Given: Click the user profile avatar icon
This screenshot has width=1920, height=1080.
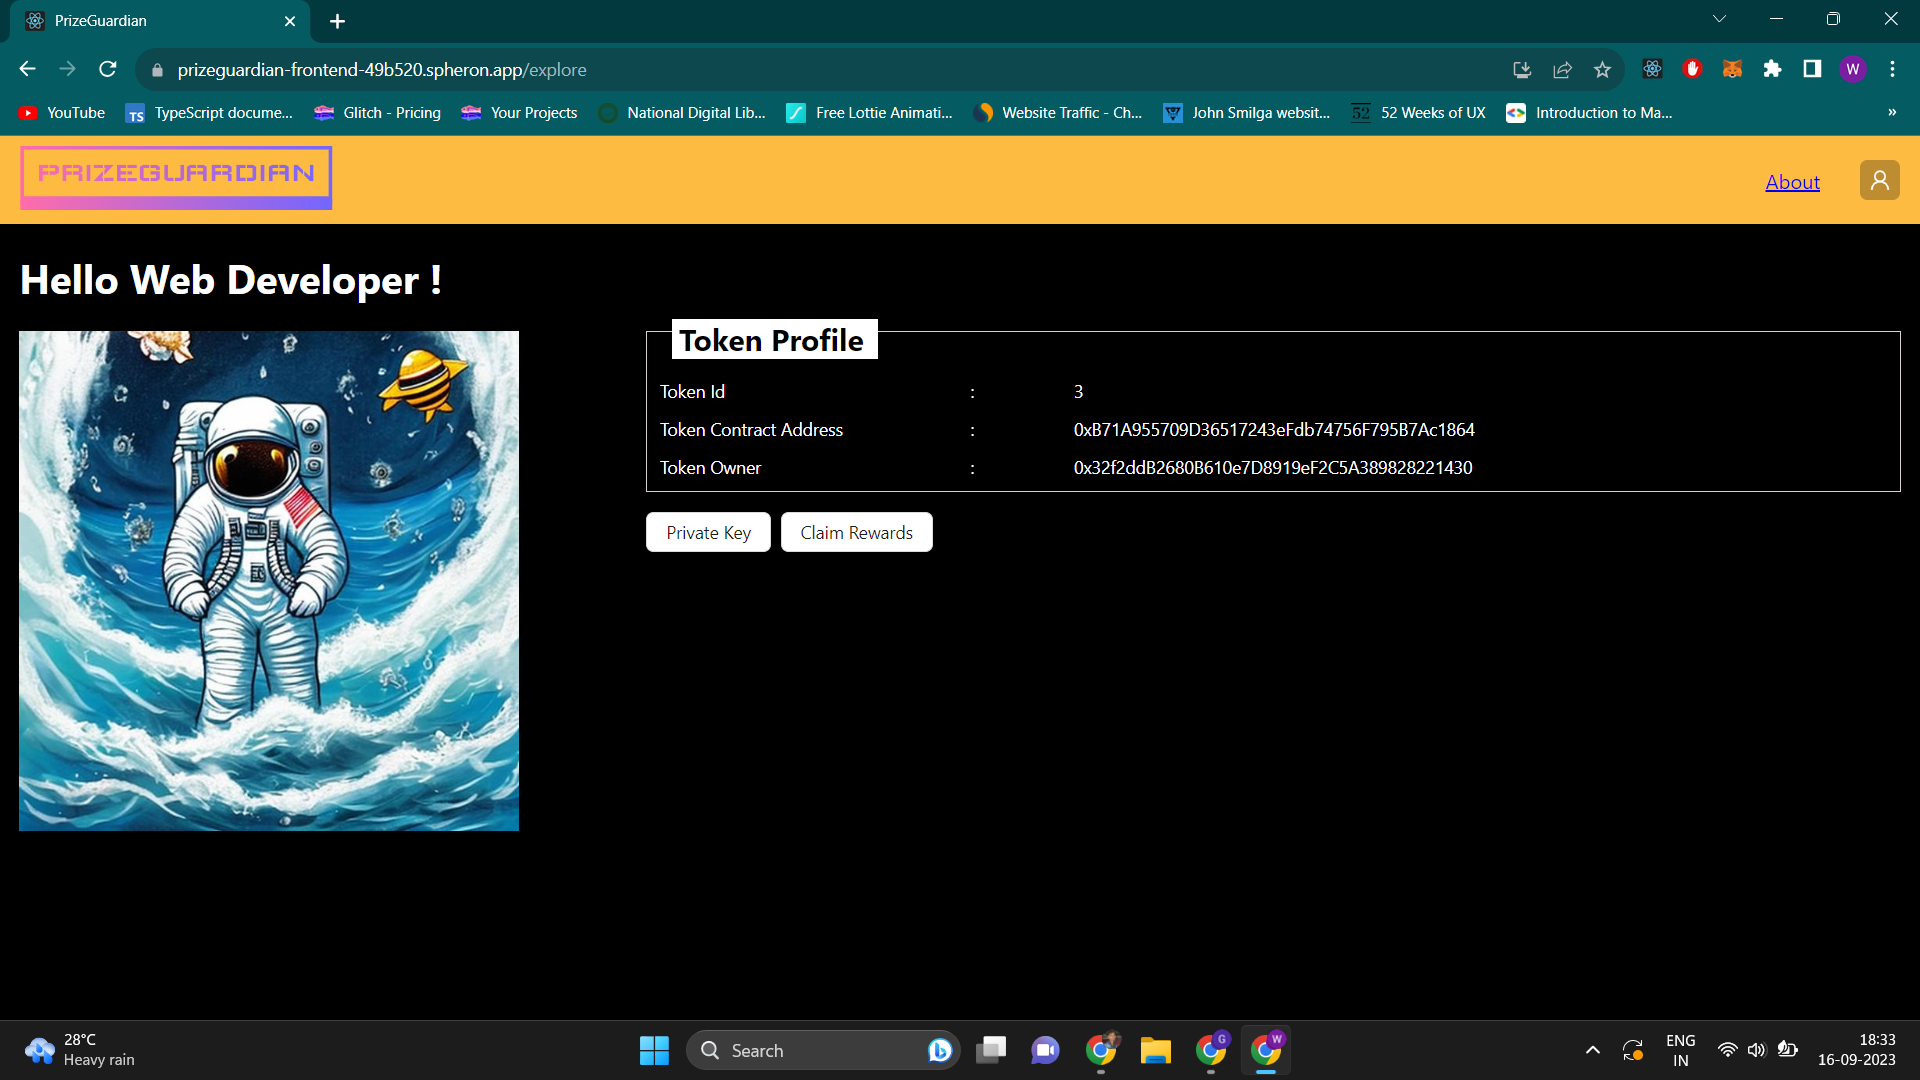Looking at the screenshot, I should (1879, 180).
